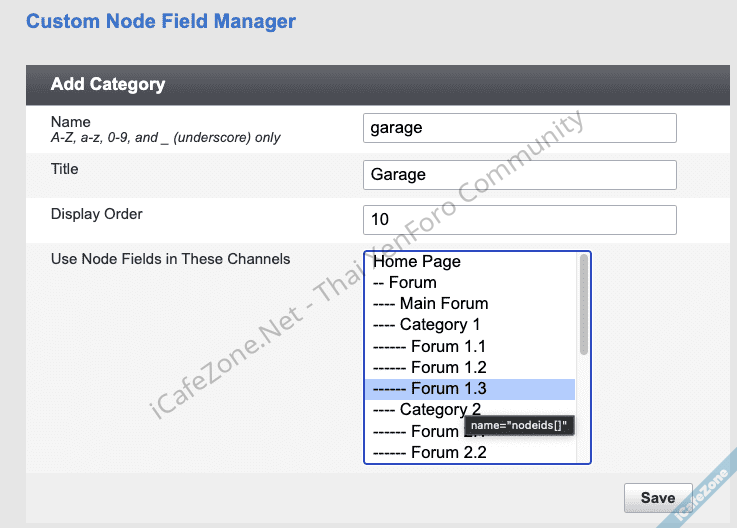Select 'Home Page' in the channels list
737x528 pixels.
pos(417,261)
